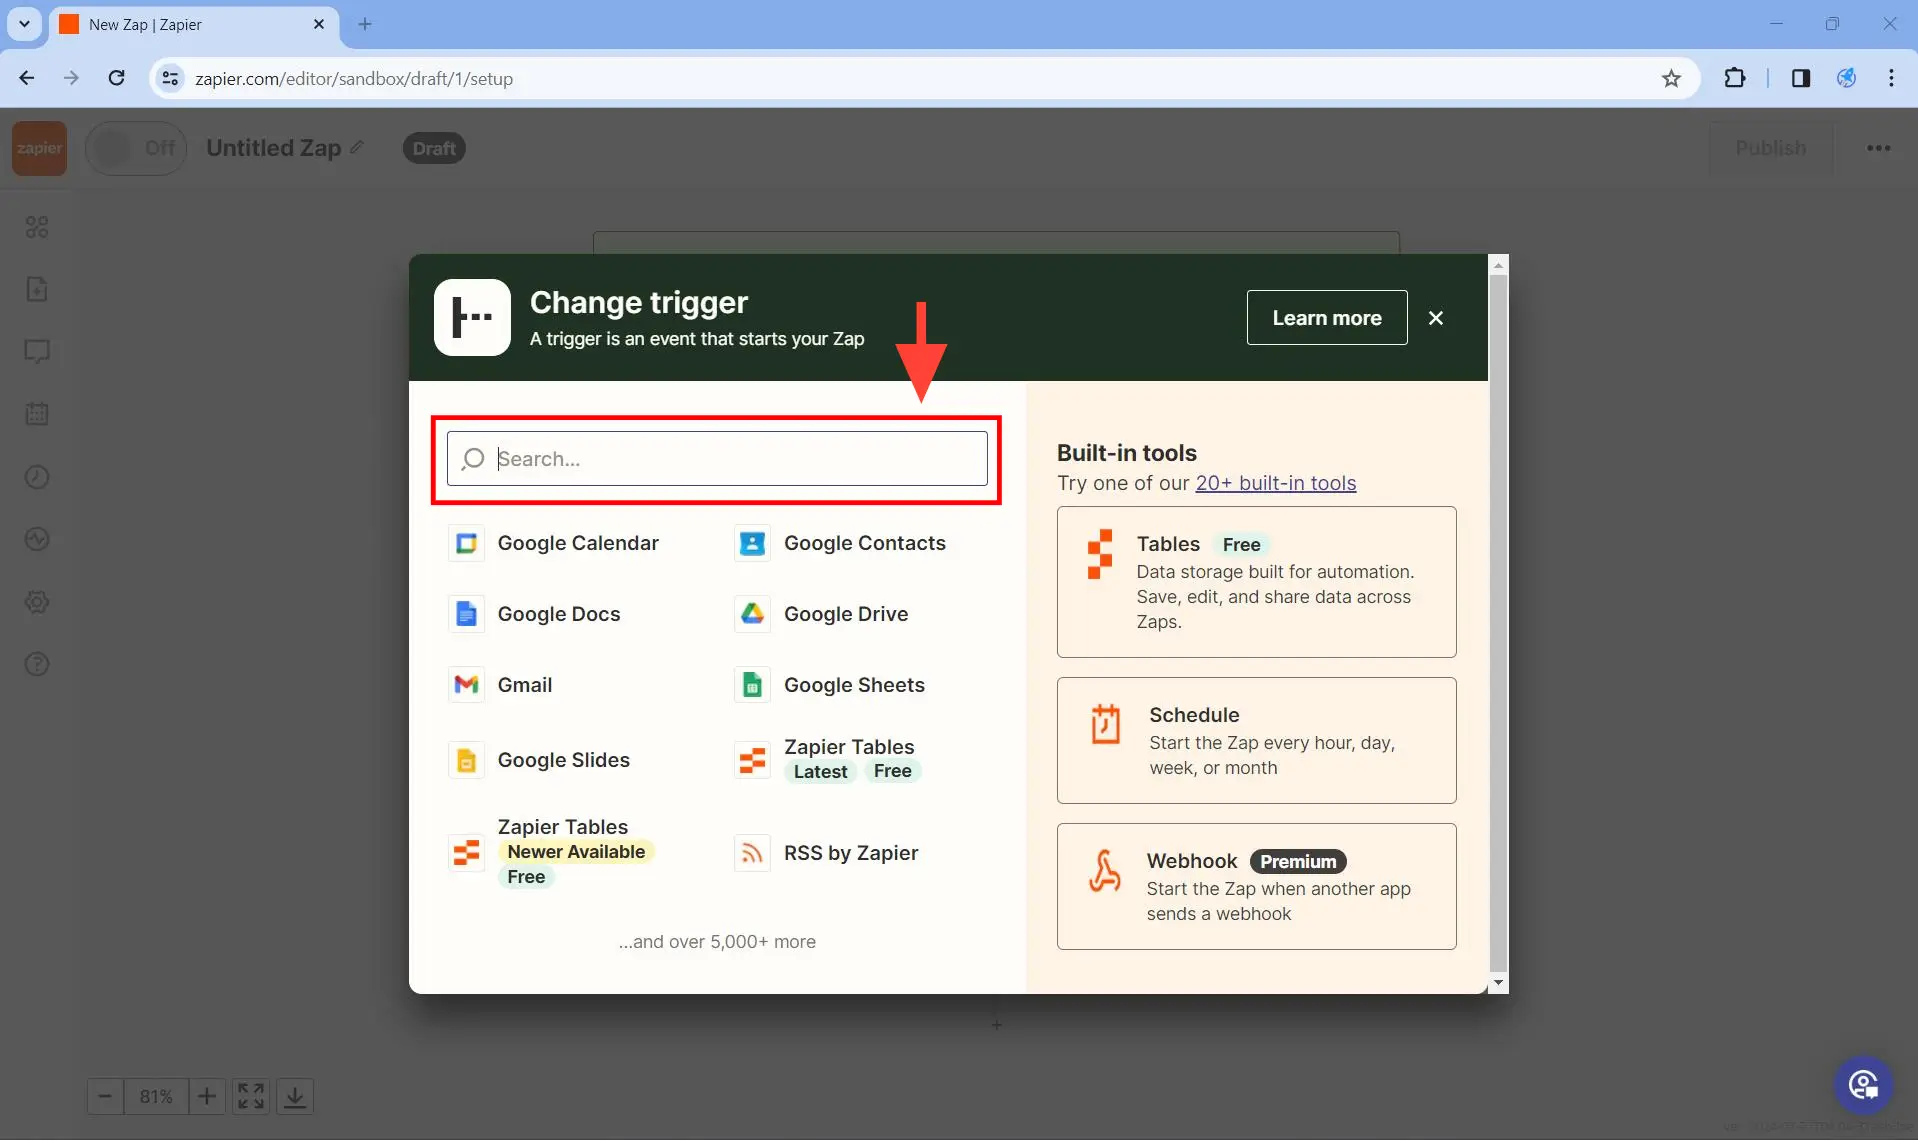1918x1140 pixels.
Task: Open the history clock sidebar icon
Action: tap(37, 477)
